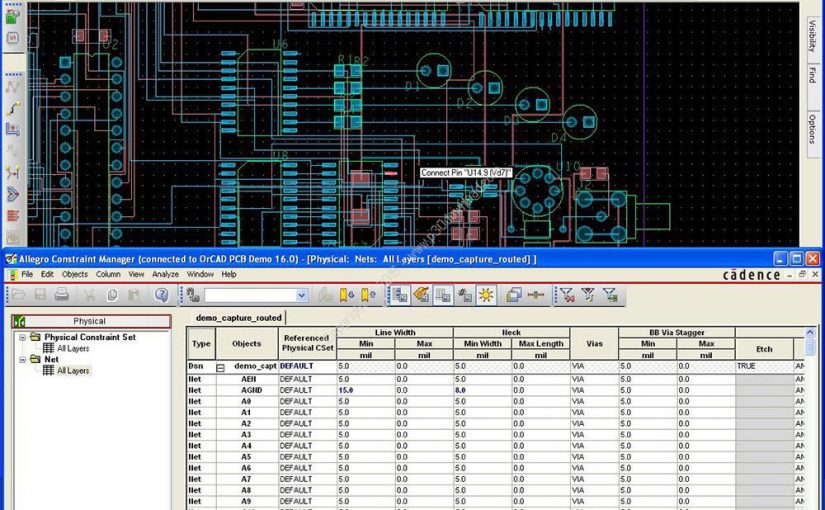Image resolution: width=825 pixels, height=510 pixels.
Task: Open the Window menu
Action: (x=200, y=274)
